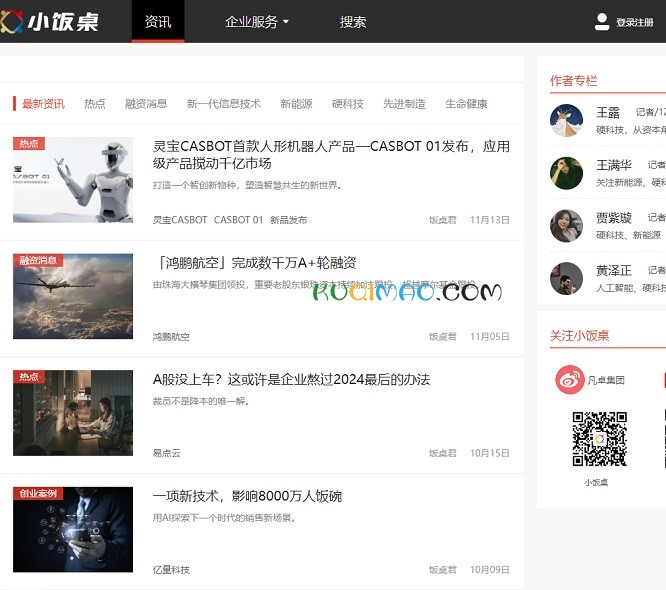Click 饭桌君 author on 11月05日 article

point(443,336)
